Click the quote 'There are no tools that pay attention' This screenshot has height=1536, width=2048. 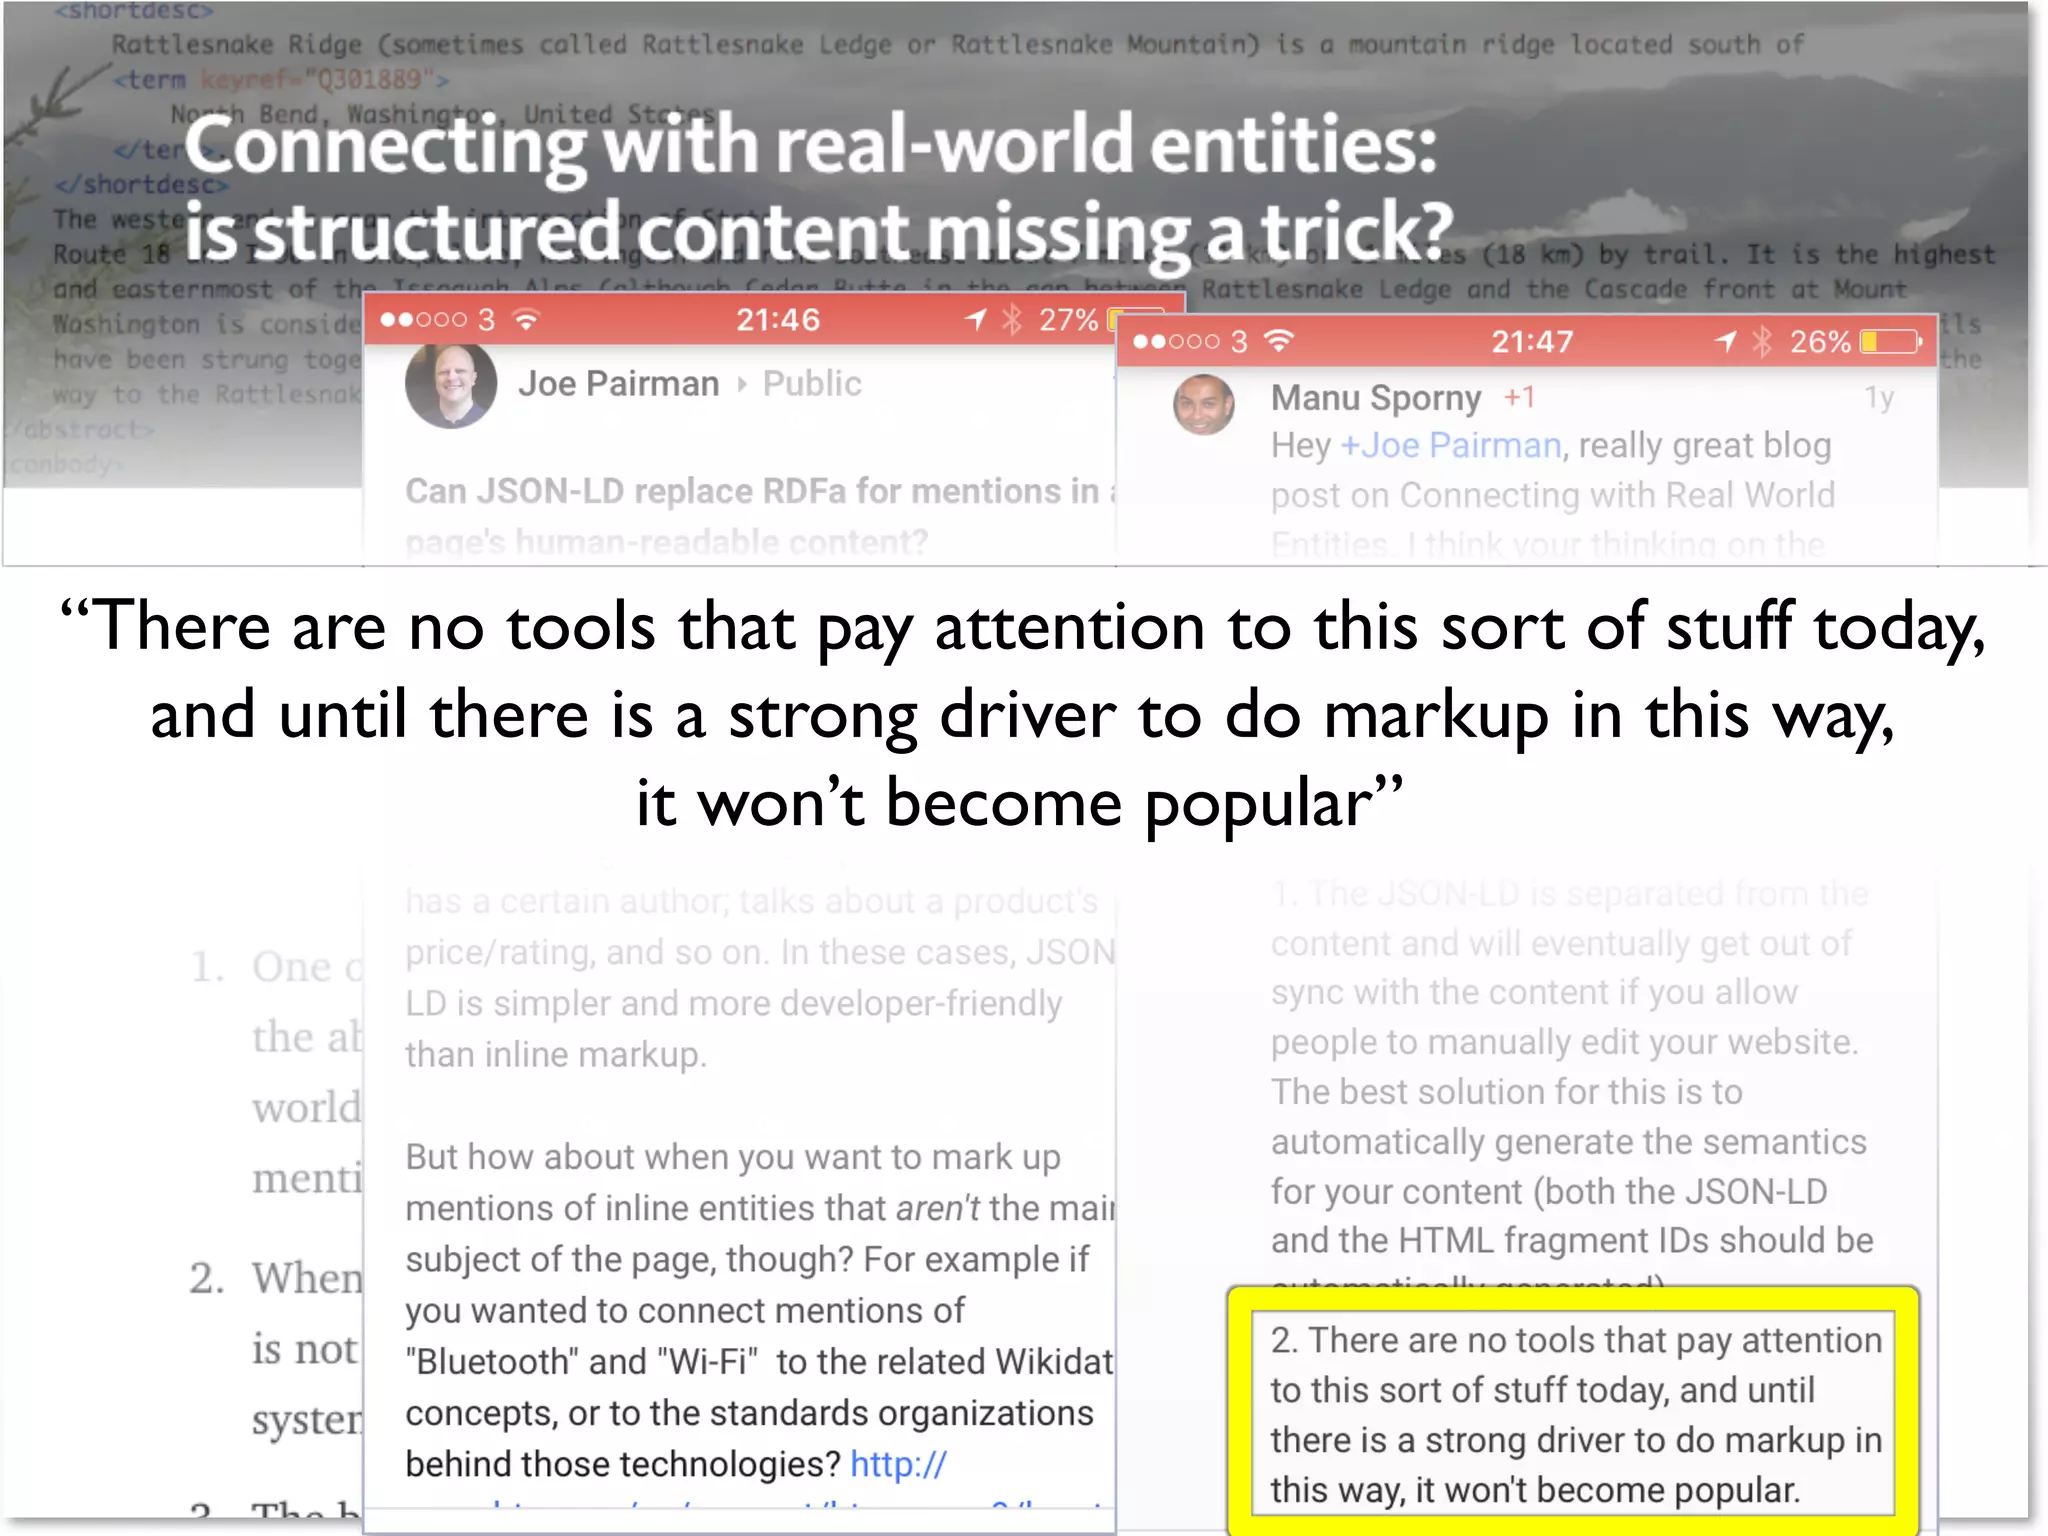pyautogui.click(x=1020, y=714)
